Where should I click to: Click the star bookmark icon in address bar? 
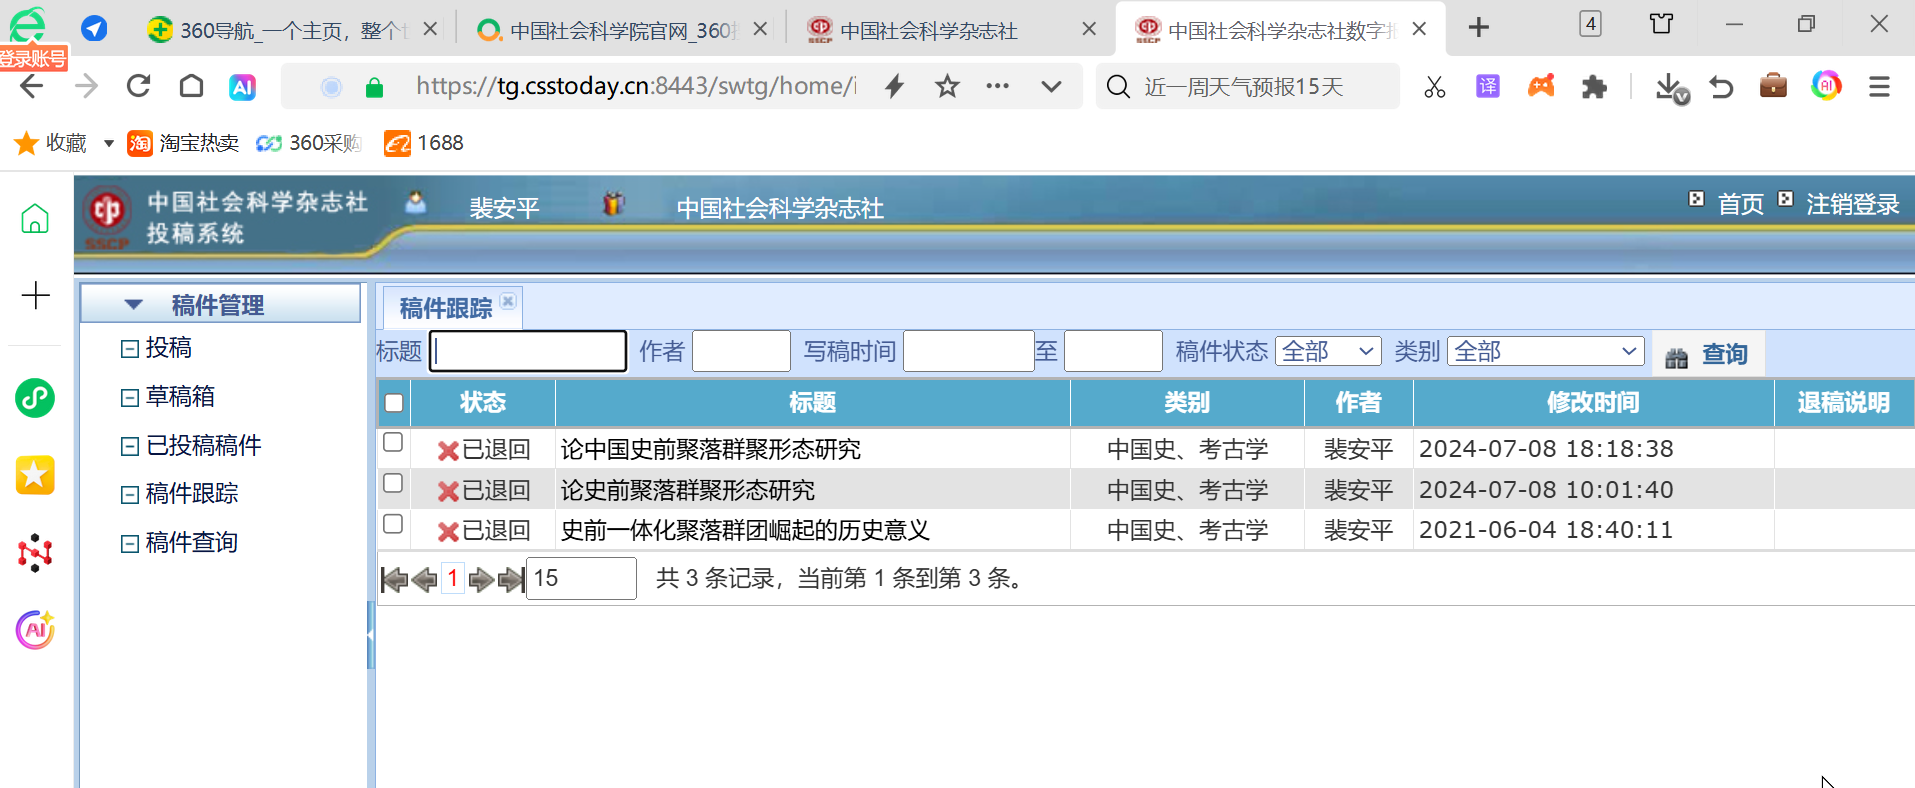[x=946, y=87]
